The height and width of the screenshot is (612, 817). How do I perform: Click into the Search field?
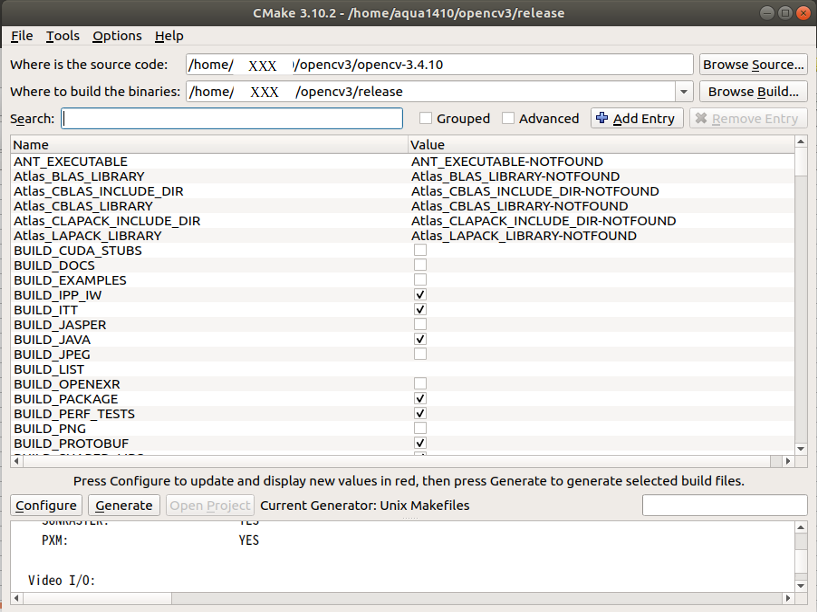(232, 119)
